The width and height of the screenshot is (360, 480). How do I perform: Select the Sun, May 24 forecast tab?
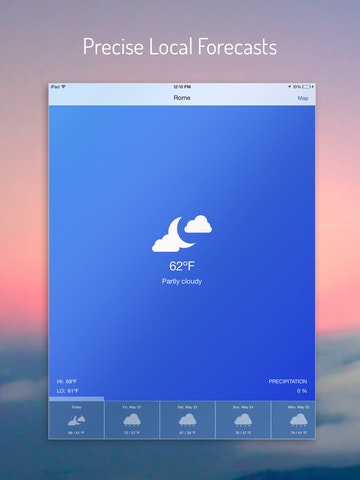243,420
